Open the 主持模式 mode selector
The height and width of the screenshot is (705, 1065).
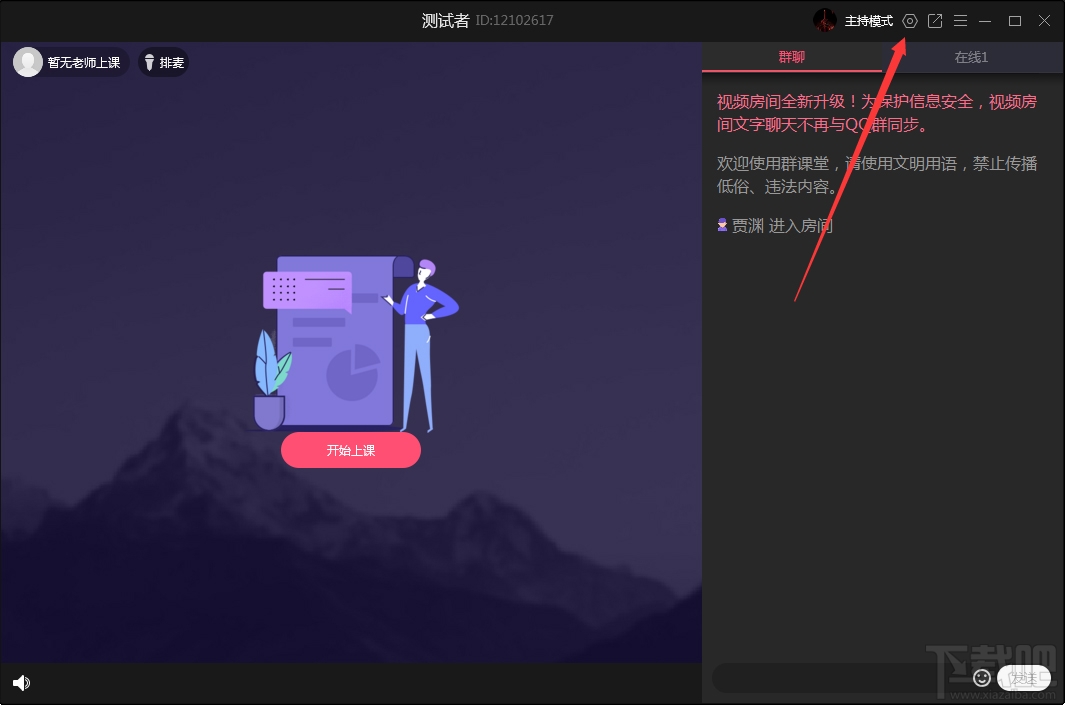[x=868, y=20]
